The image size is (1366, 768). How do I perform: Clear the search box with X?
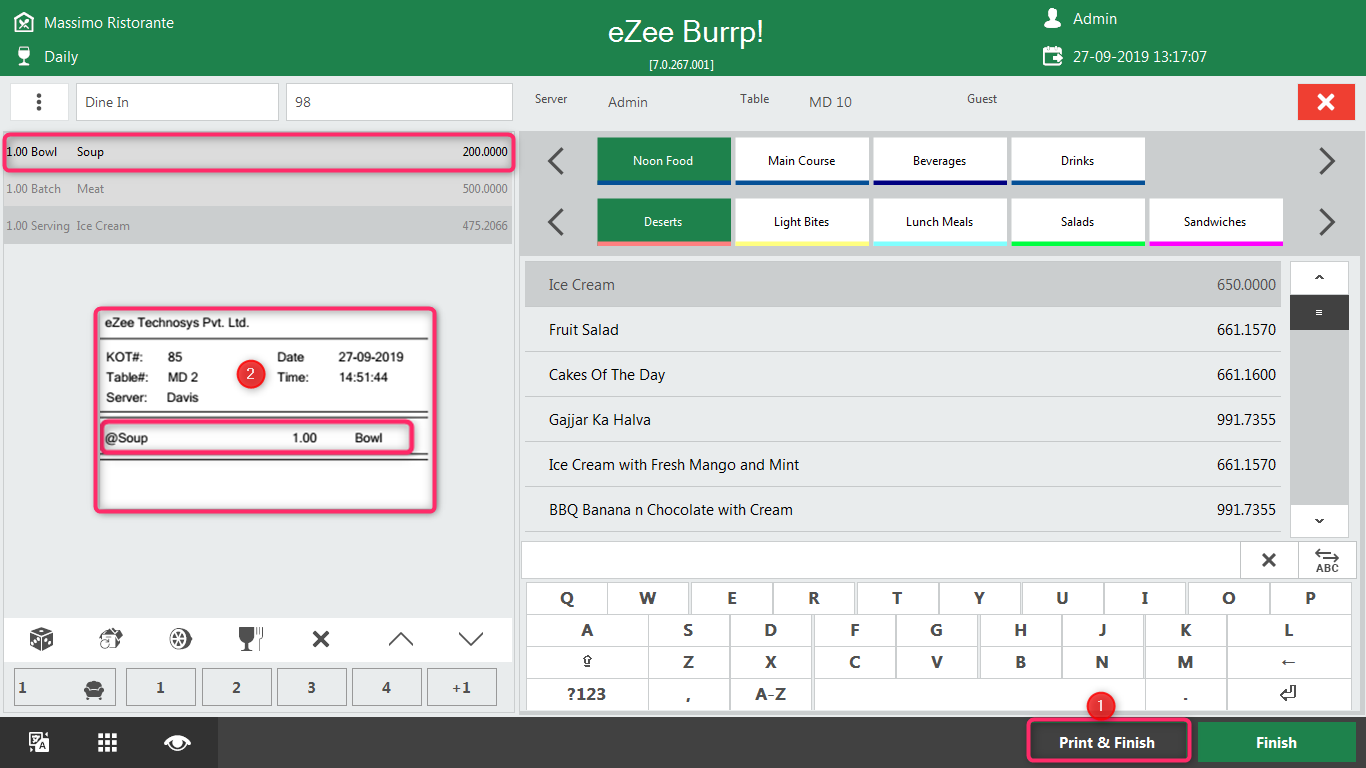(1269, 560)
